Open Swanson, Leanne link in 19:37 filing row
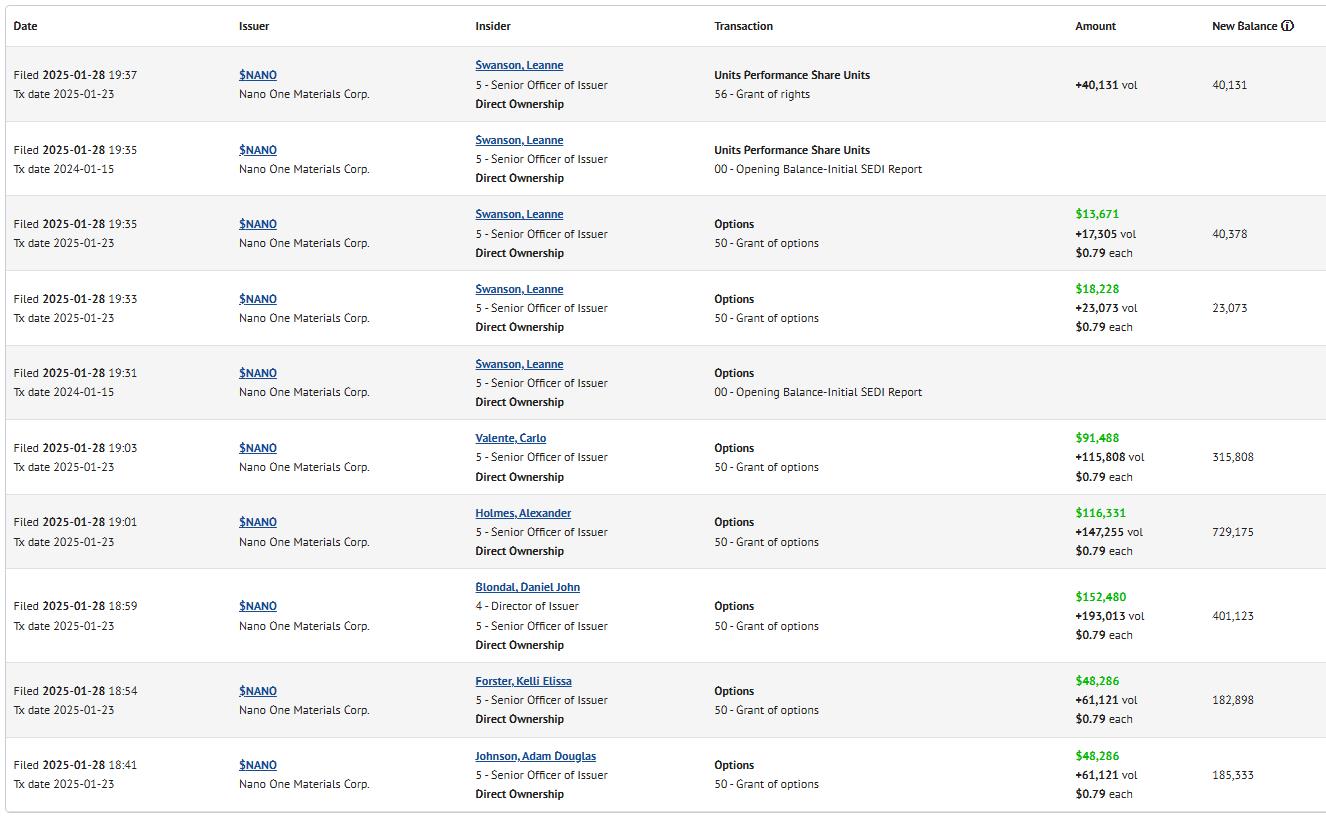Image resolution: width=1326 pixels, height=832 pixels. click(519, 65)
